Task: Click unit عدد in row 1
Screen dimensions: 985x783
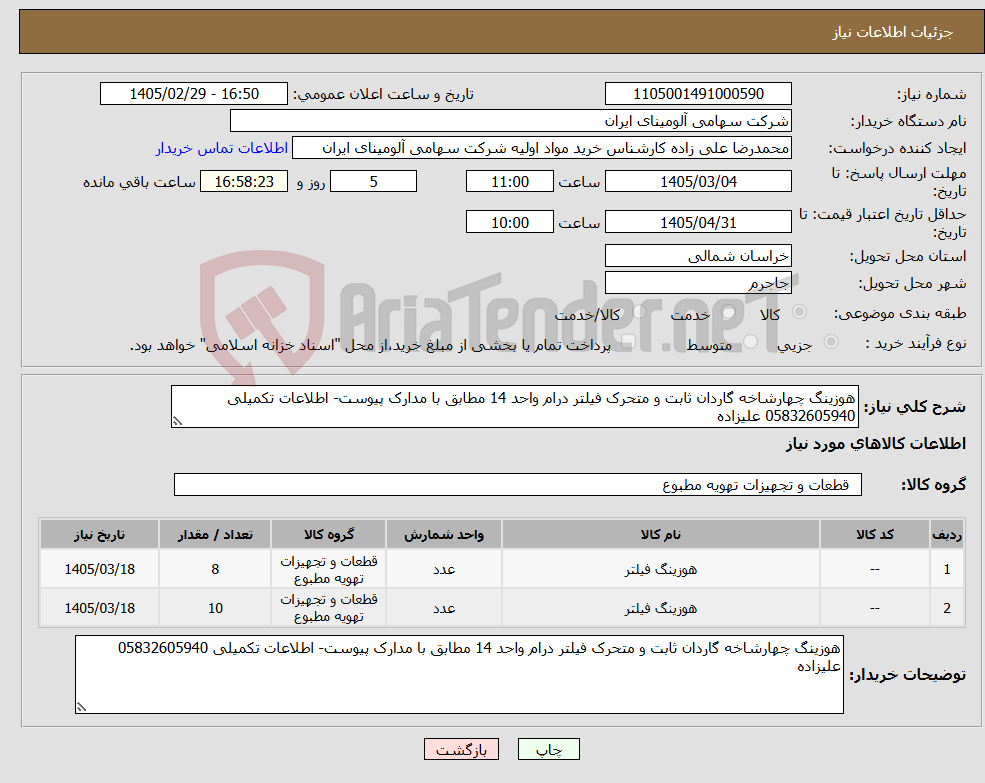Action: [444, 569]
